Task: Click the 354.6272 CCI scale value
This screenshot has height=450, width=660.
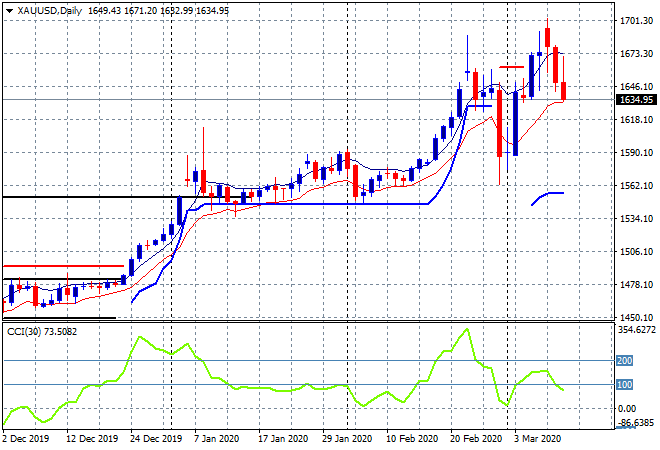Action: coord(637,330)
